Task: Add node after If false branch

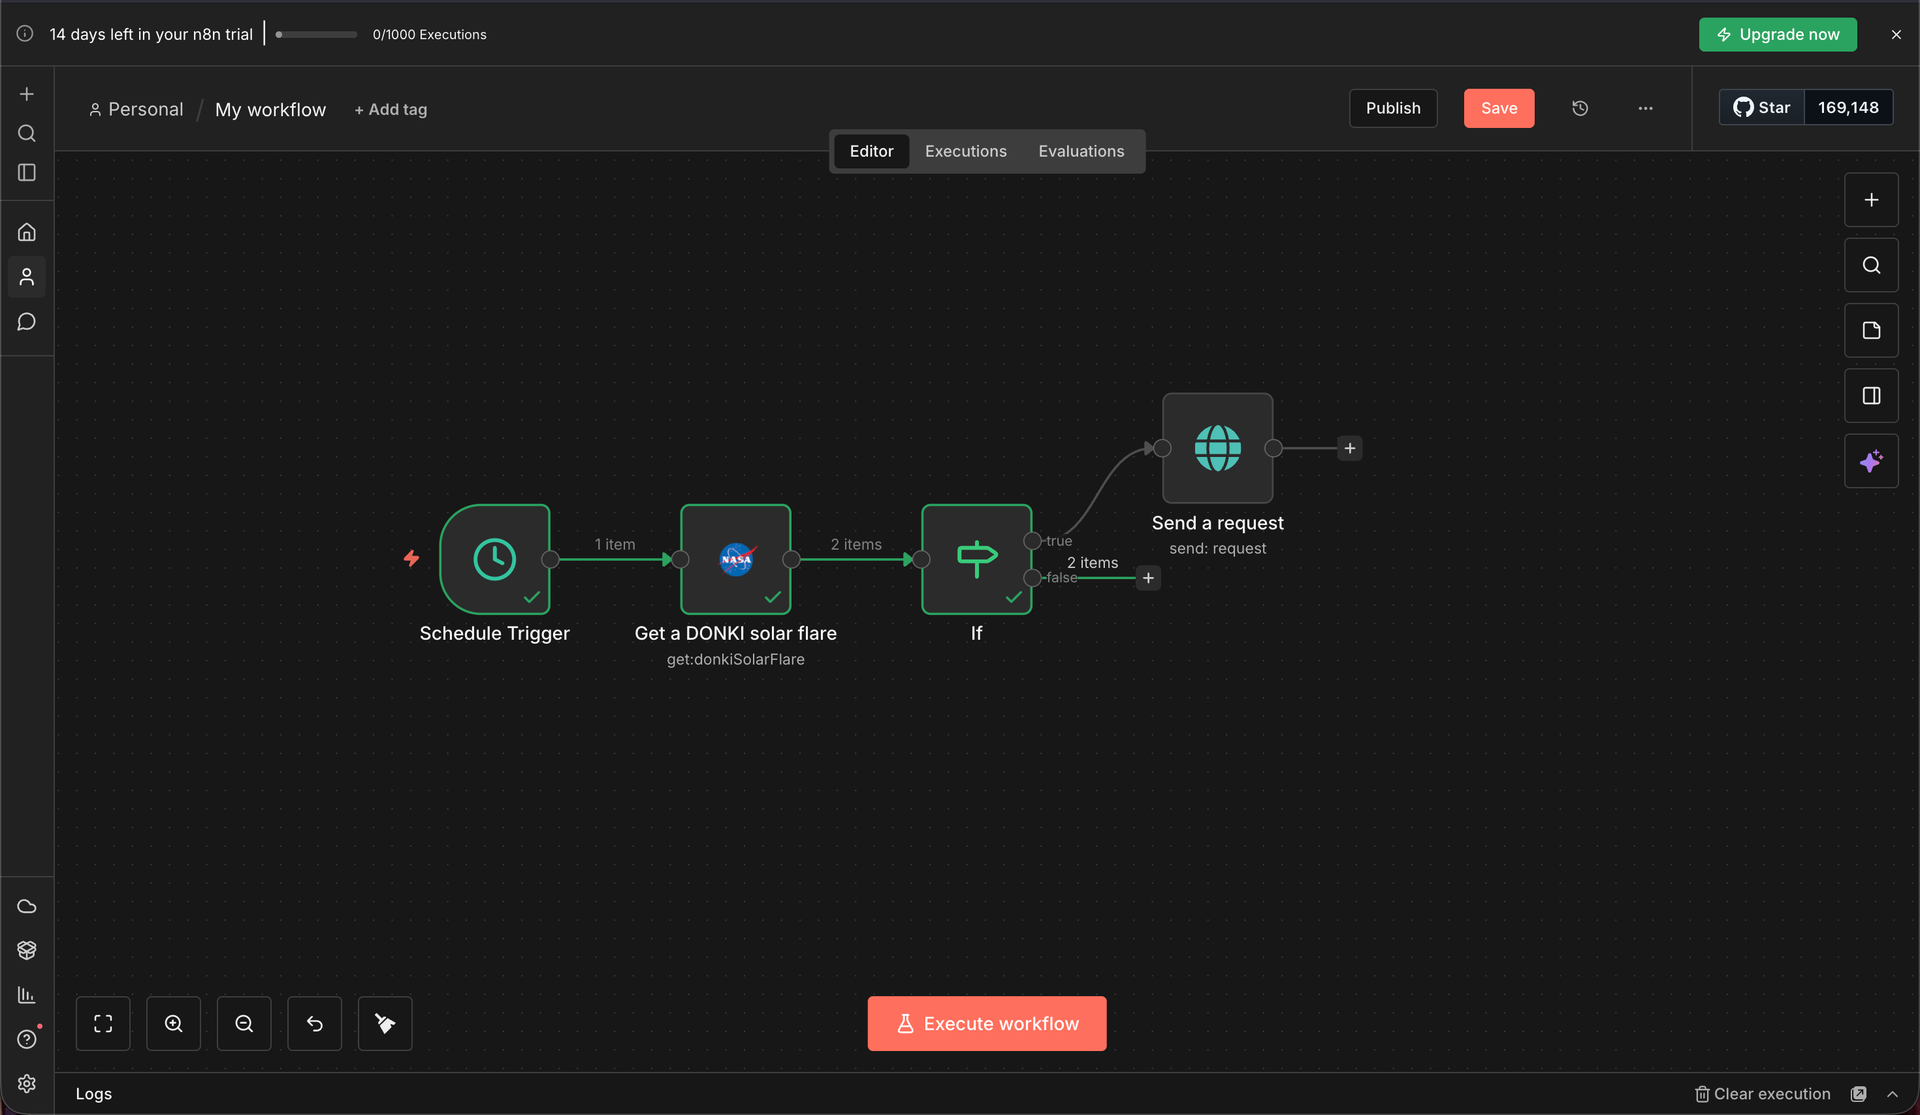Action: tap(1148, 578)
